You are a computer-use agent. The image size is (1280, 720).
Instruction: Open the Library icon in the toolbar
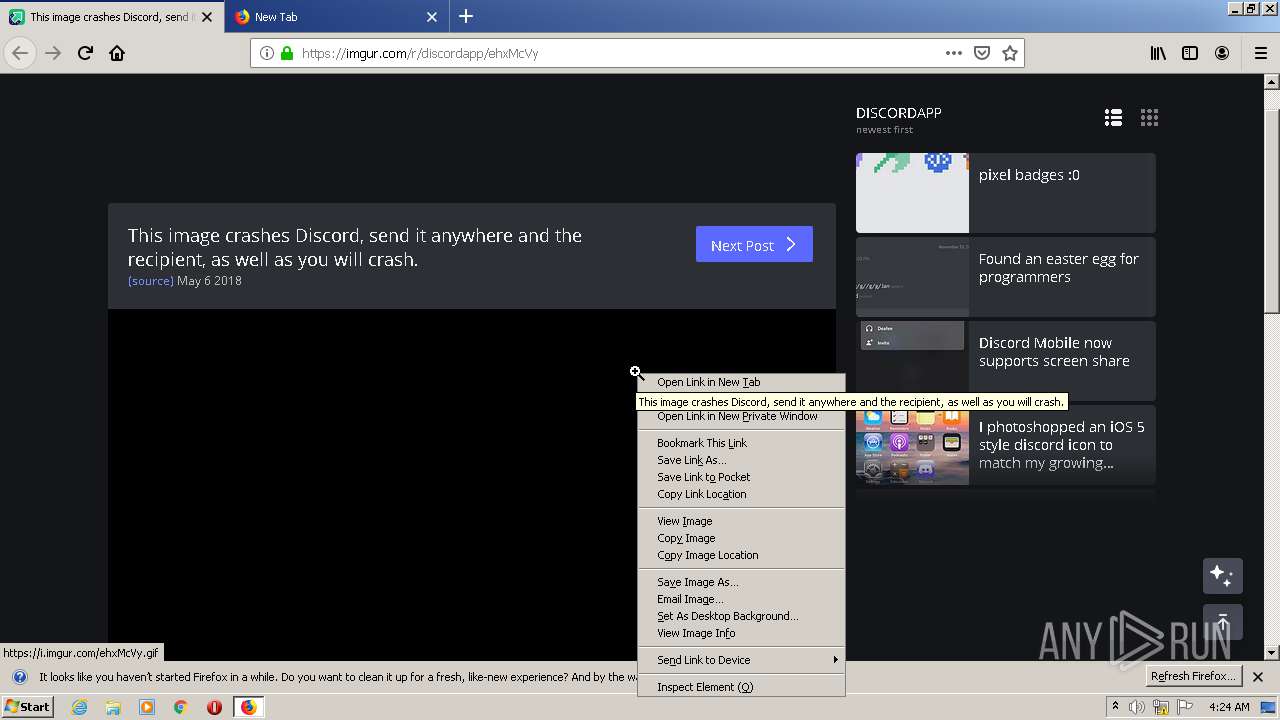point(1158,53)
